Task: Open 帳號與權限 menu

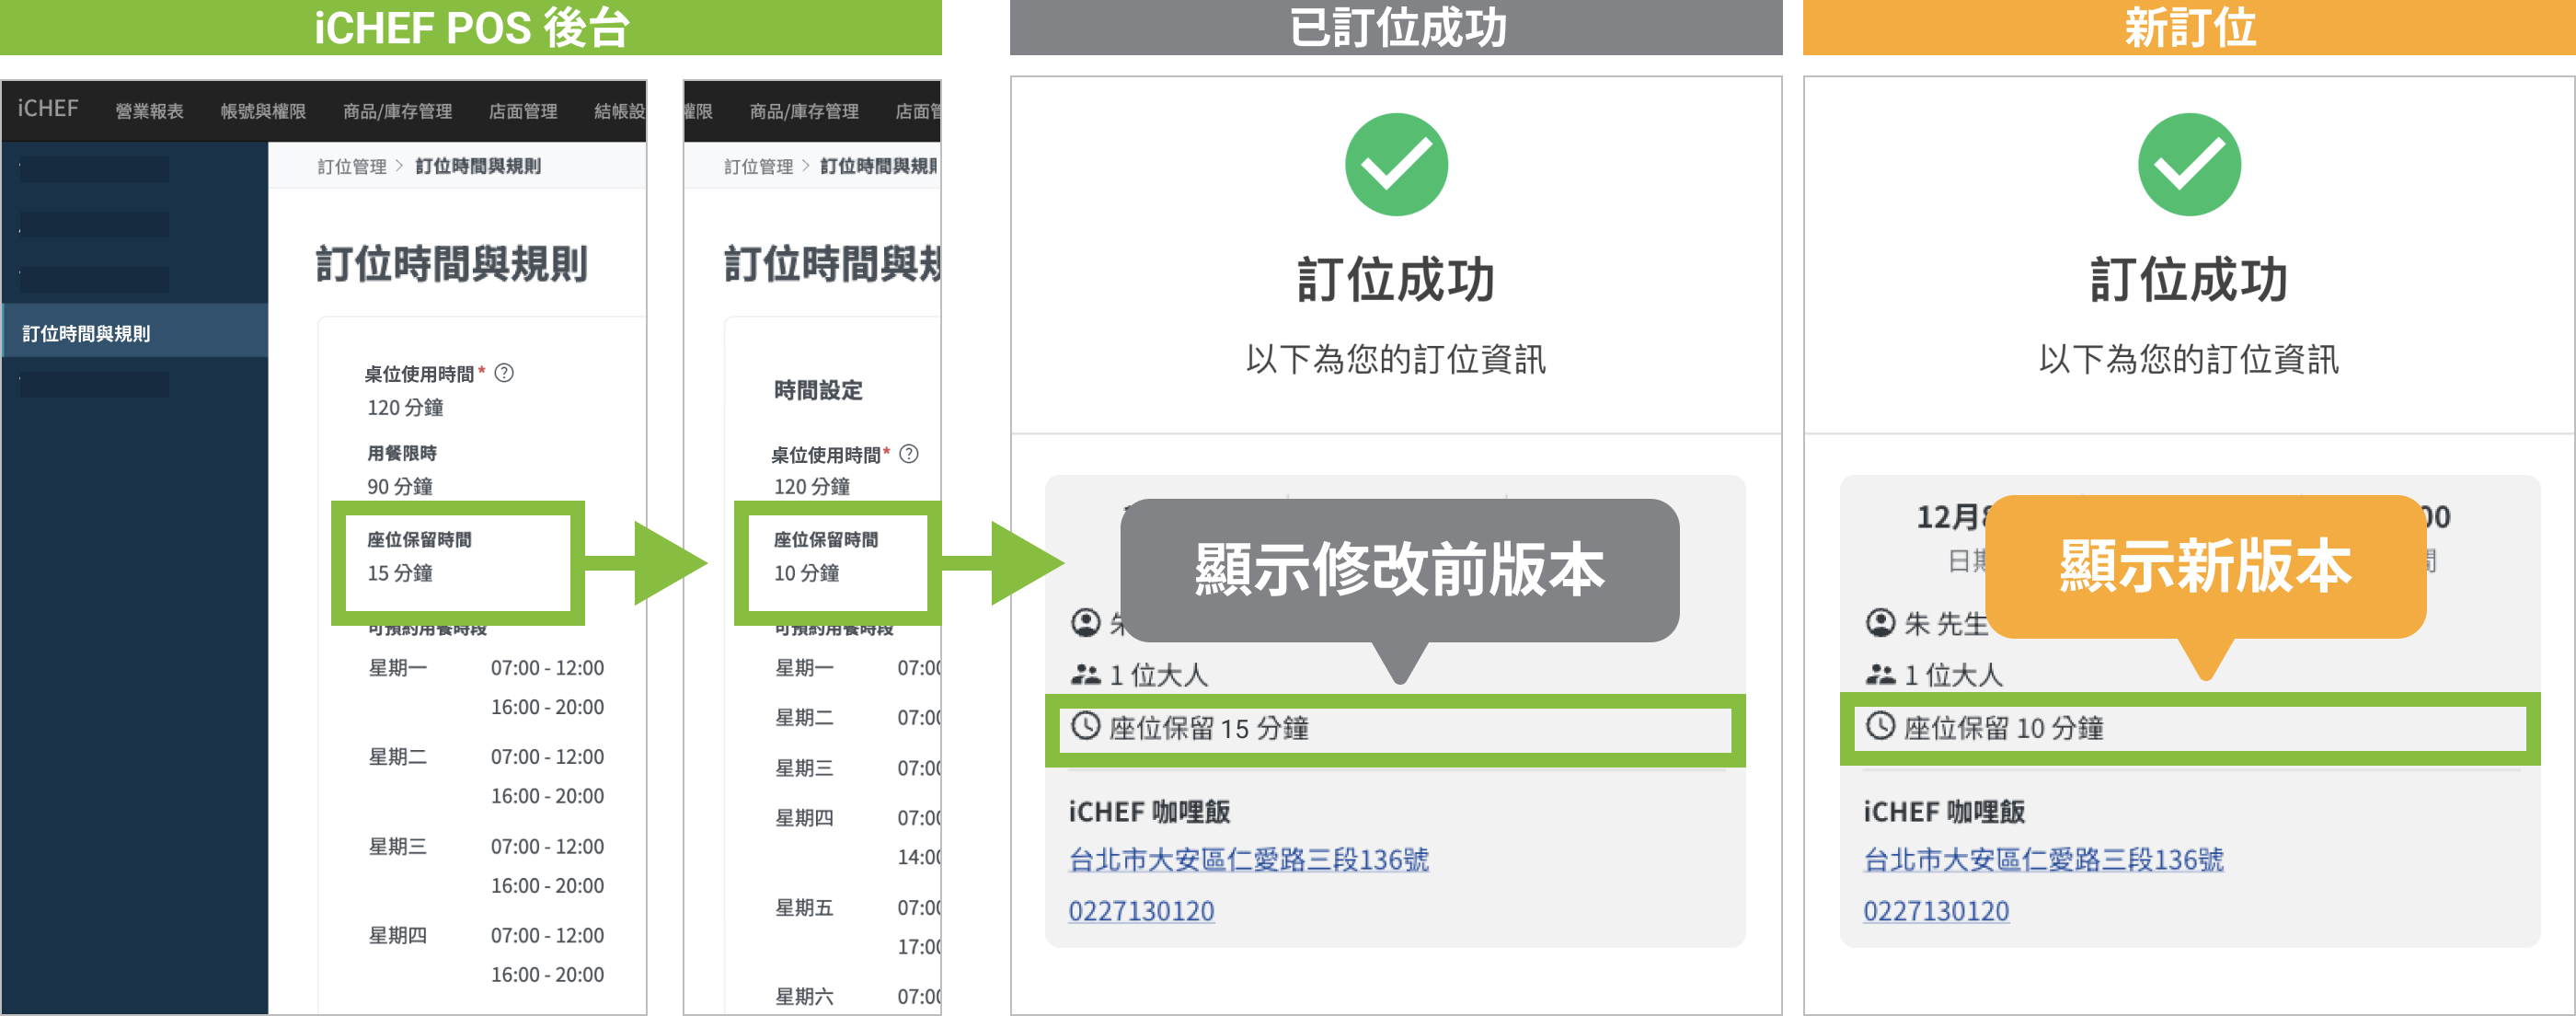Action: point(263,111)
